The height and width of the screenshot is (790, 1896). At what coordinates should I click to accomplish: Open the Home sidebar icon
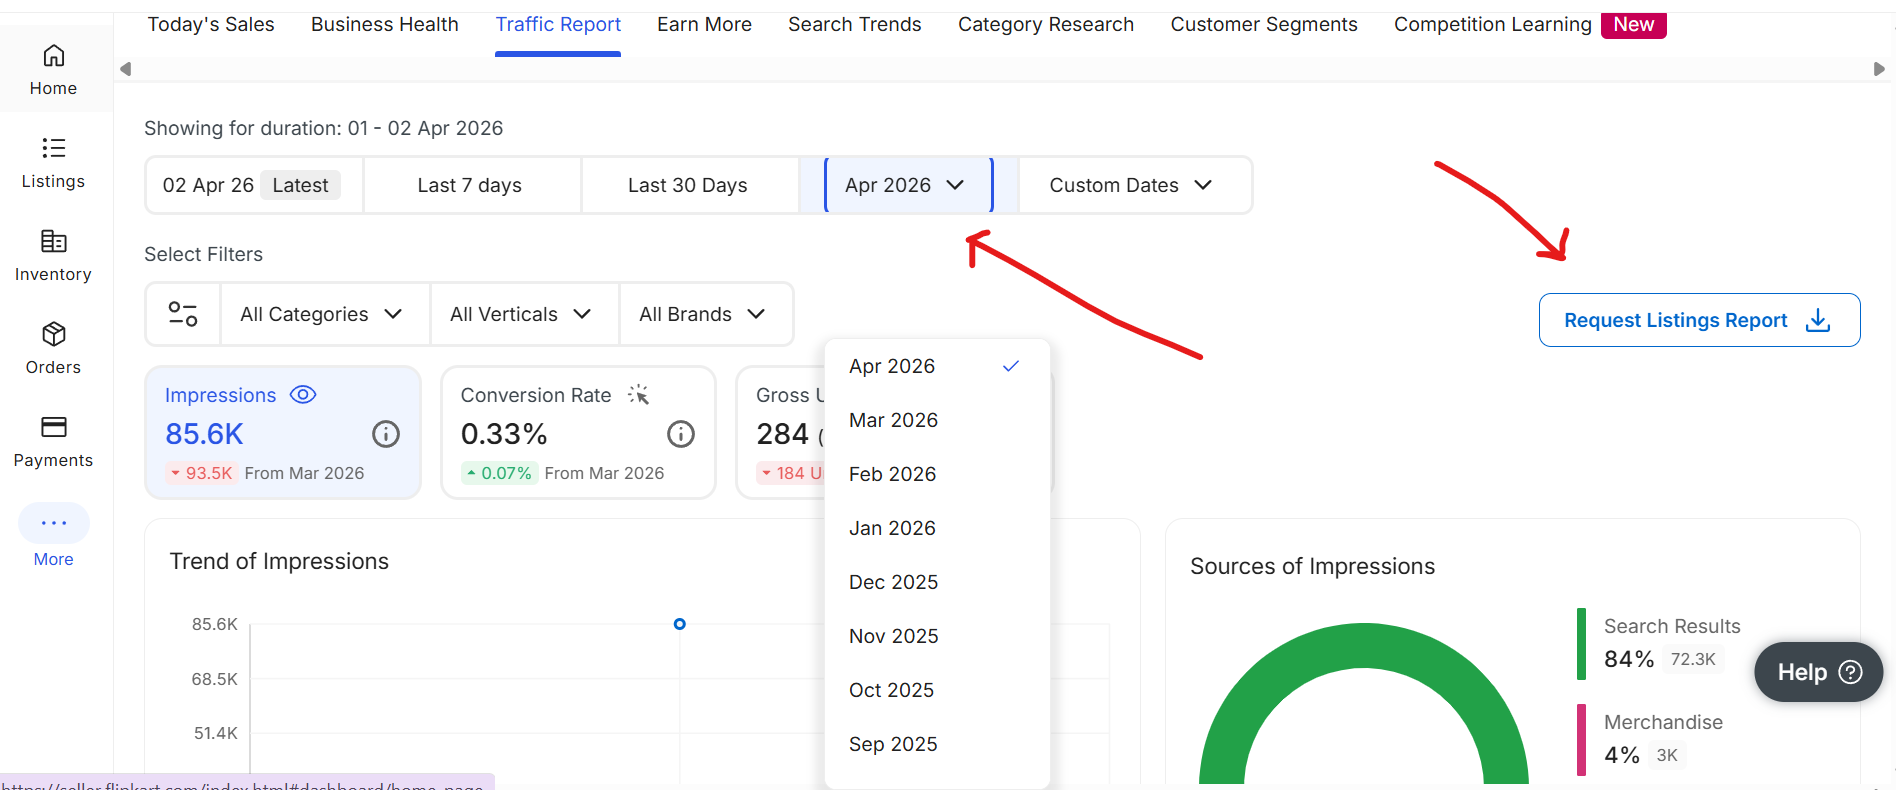pos(54,56)
